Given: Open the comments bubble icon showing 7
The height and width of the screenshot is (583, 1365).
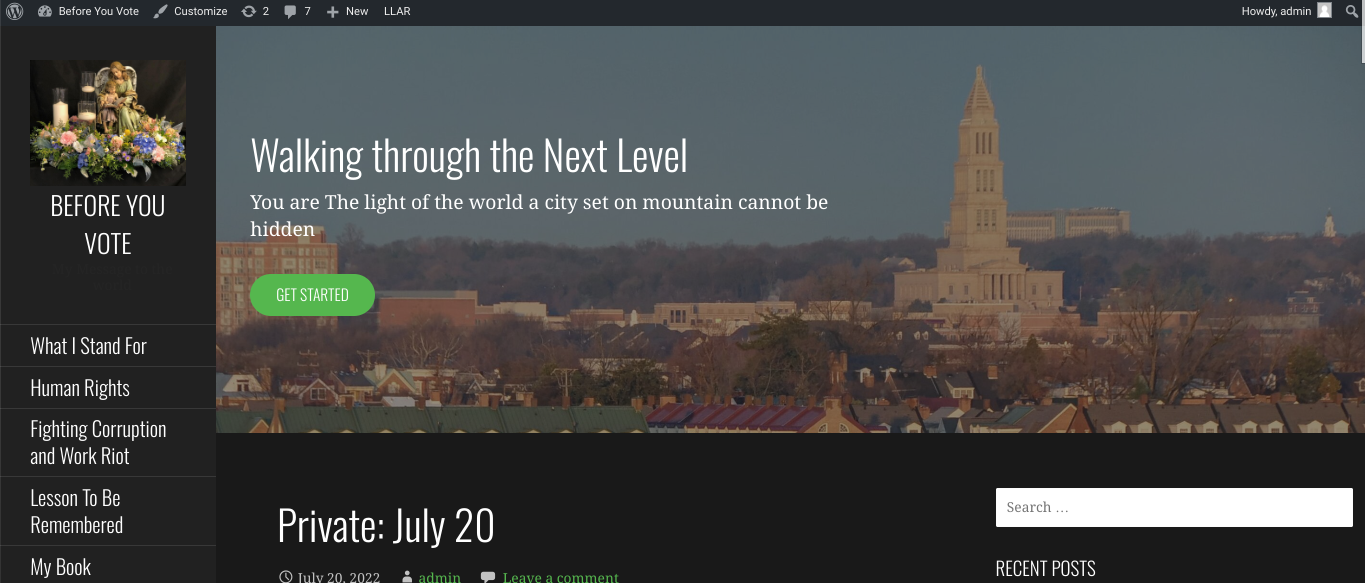Looking at the screenshot, I should click(x=290, y=12).
